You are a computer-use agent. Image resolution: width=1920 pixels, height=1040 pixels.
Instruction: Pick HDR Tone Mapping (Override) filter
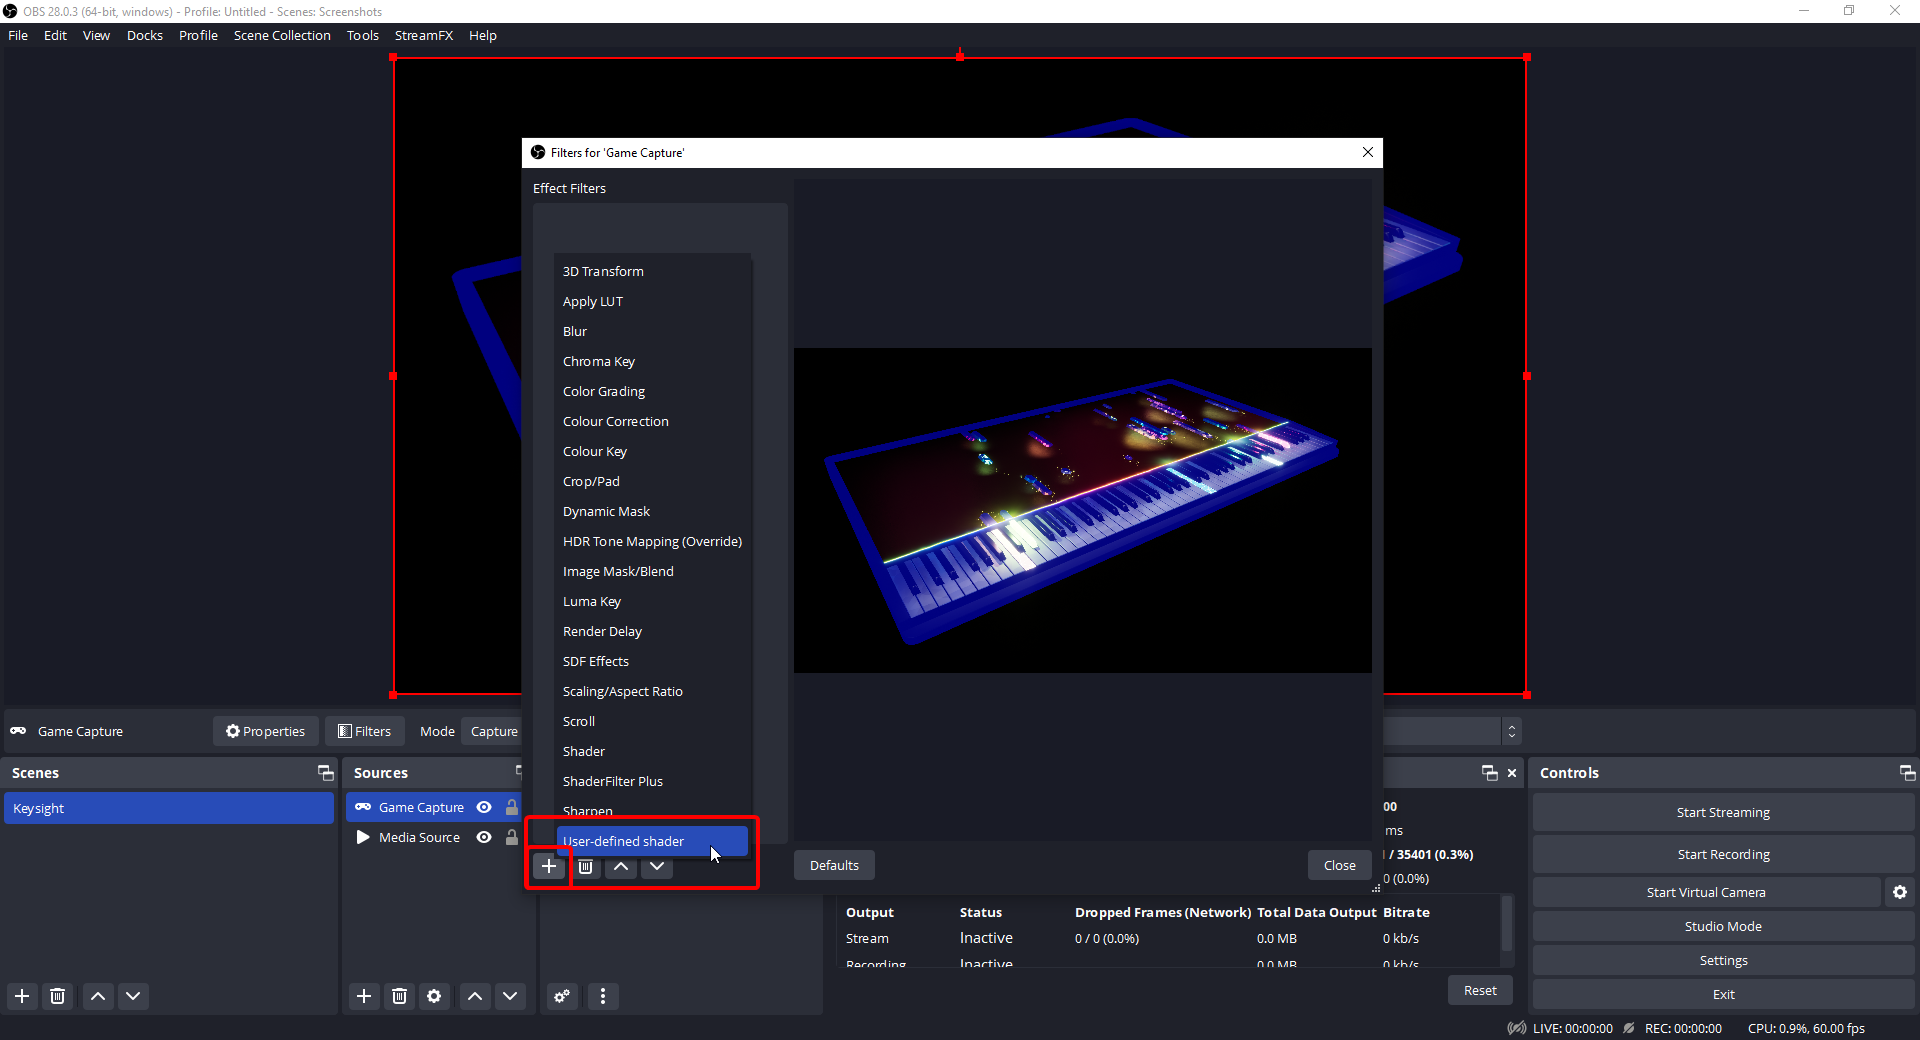tap(652, 541)
